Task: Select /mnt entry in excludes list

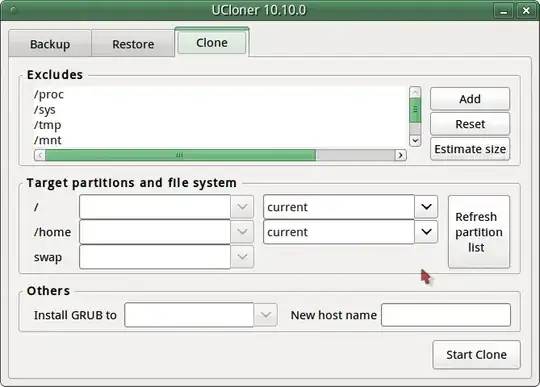Action: (x=48, y=140)
